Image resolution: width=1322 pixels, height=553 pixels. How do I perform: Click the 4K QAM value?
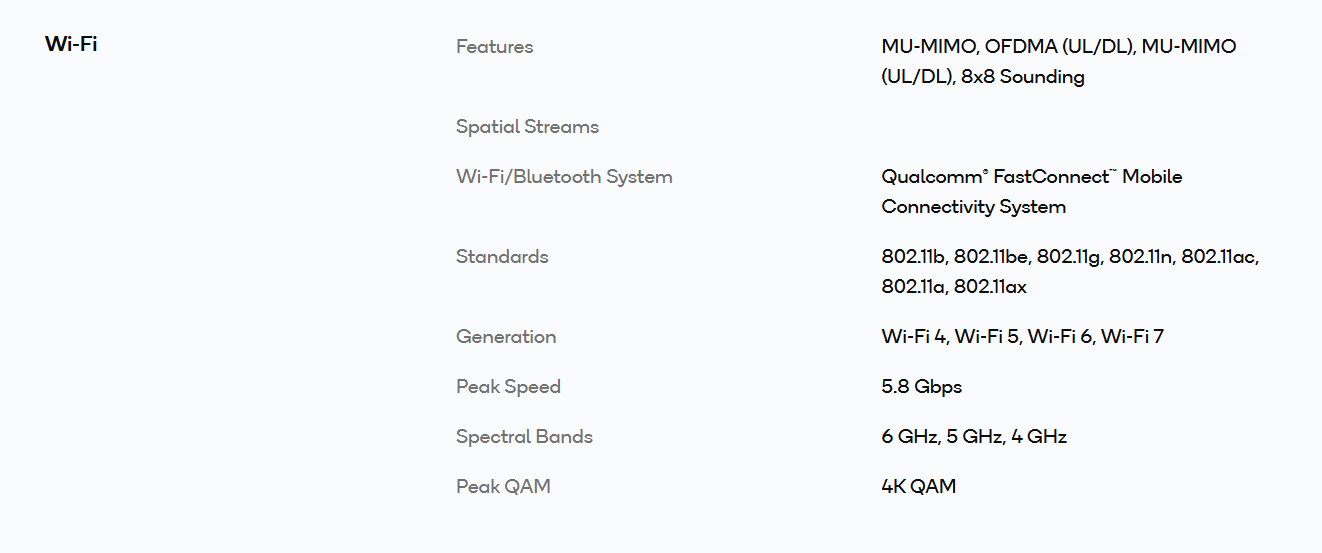[918, 486]
